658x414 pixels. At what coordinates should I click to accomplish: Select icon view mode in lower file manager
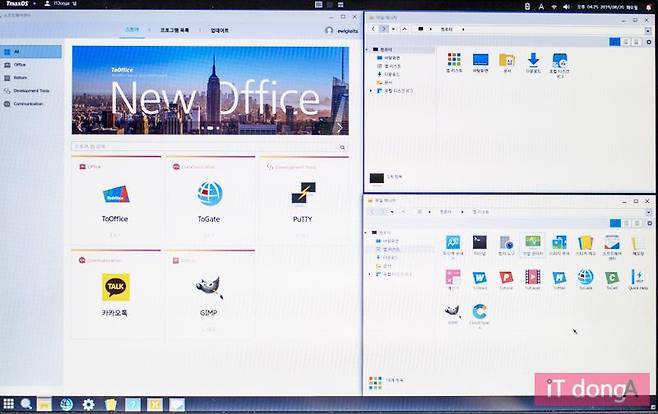click(615, 223)
